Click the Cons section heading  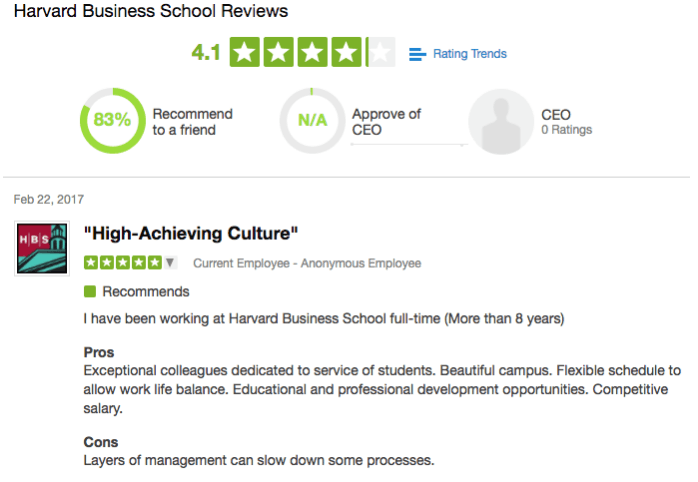(x=100, y=442)
